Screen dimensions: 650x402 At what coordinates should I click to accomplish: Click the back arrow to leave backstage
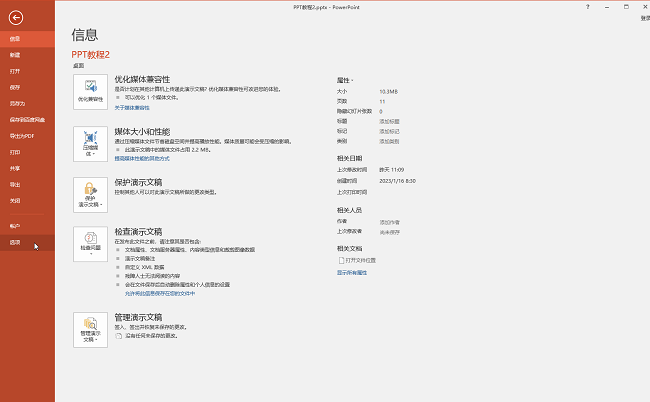click(16, 17)
